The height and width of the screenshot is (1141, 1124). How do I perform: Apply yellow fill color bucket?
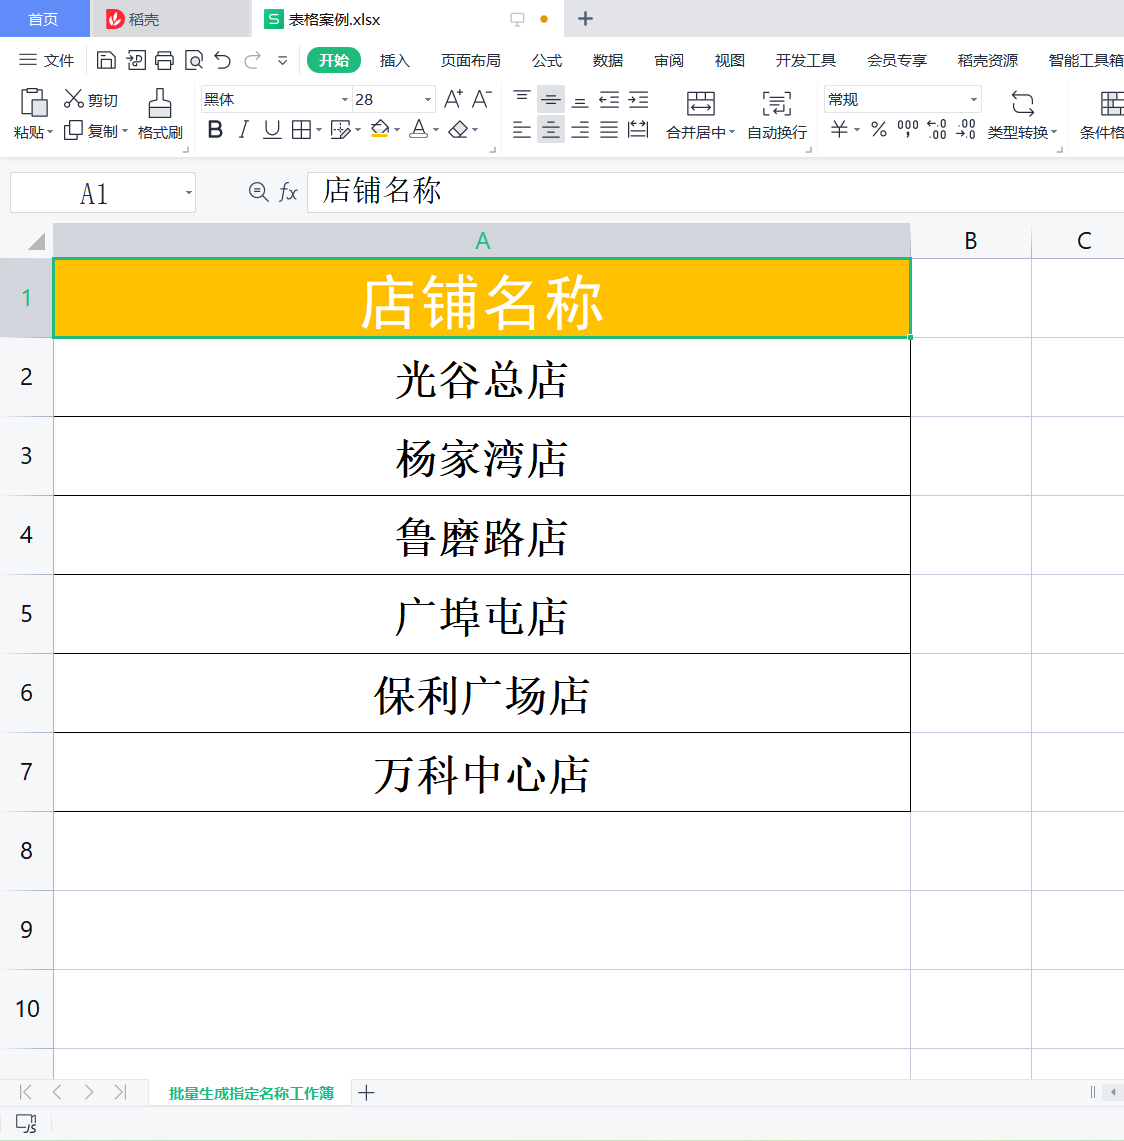(380, 130)
